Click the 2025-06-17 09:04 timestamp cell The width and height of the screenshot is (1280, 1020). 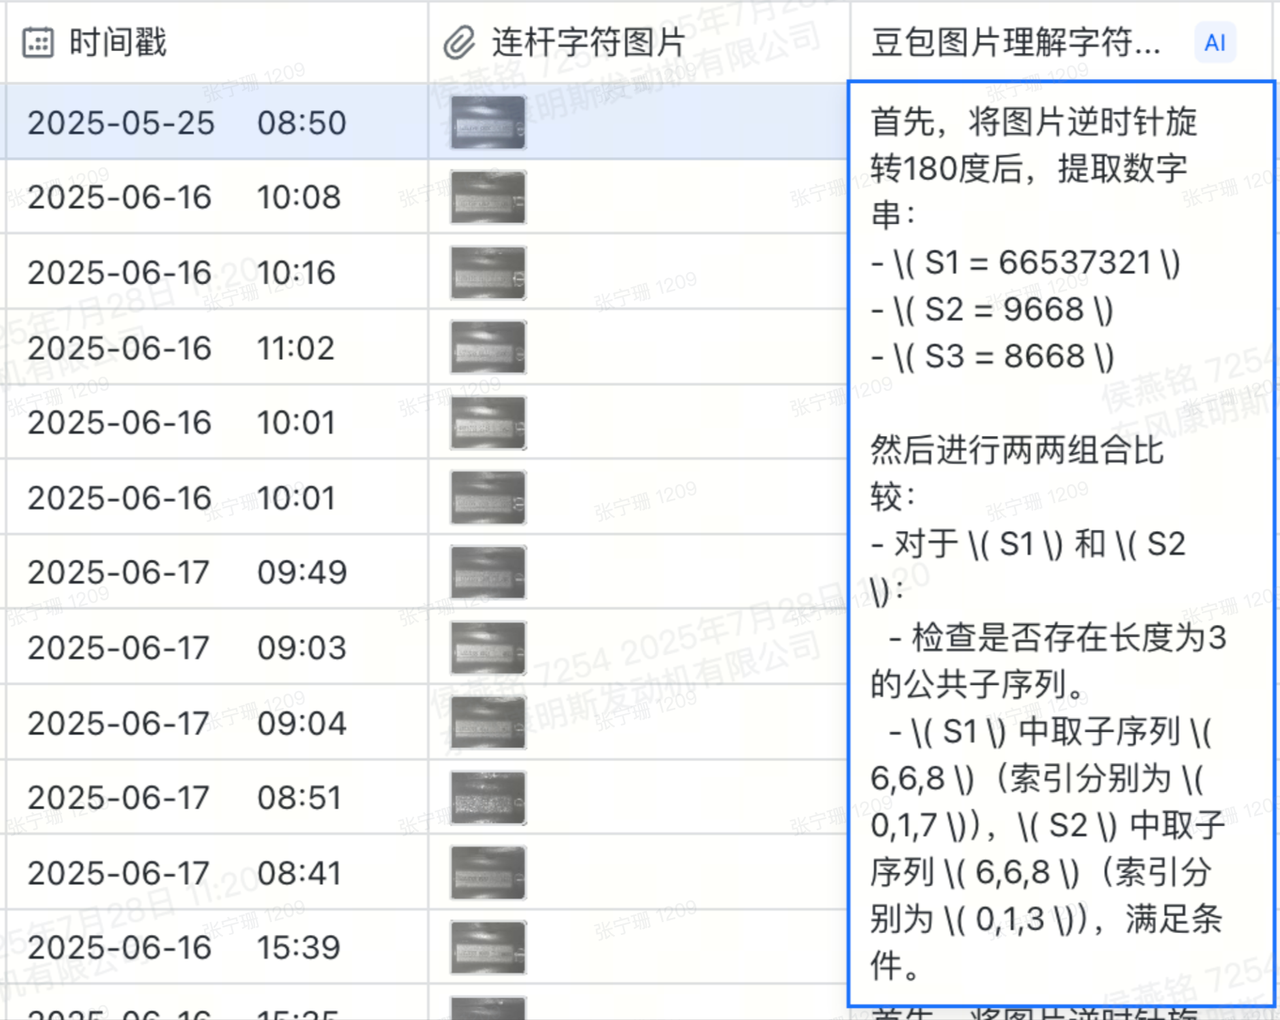point(186,723)
